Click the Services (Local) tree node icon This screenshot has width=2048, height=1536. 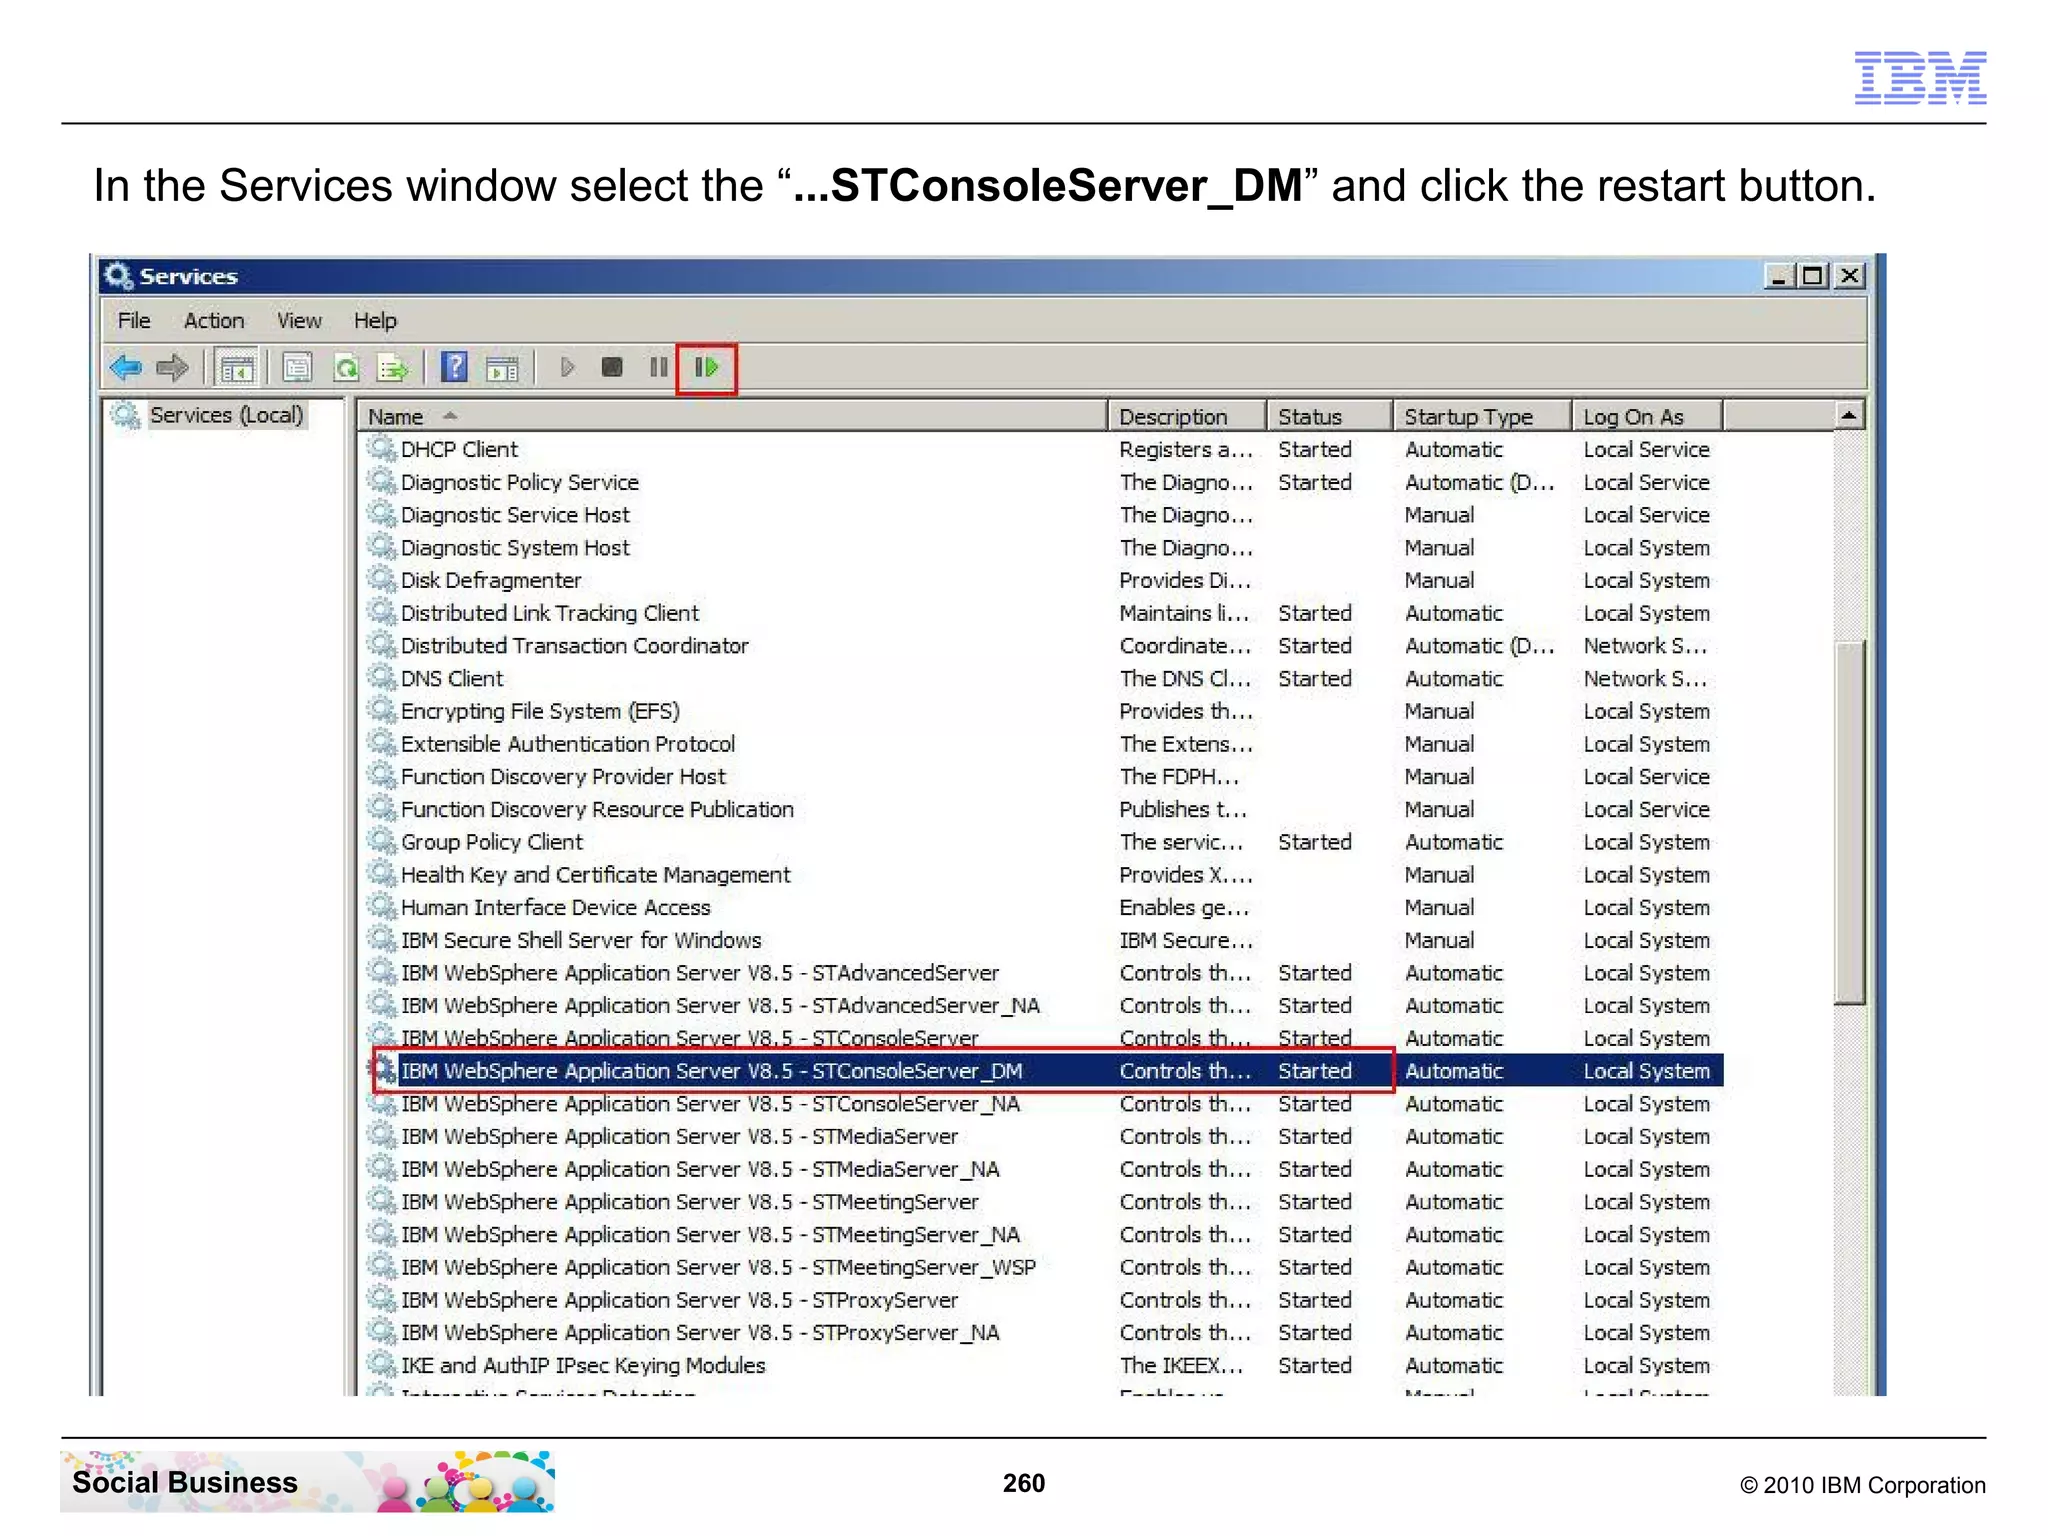(126, 415)
